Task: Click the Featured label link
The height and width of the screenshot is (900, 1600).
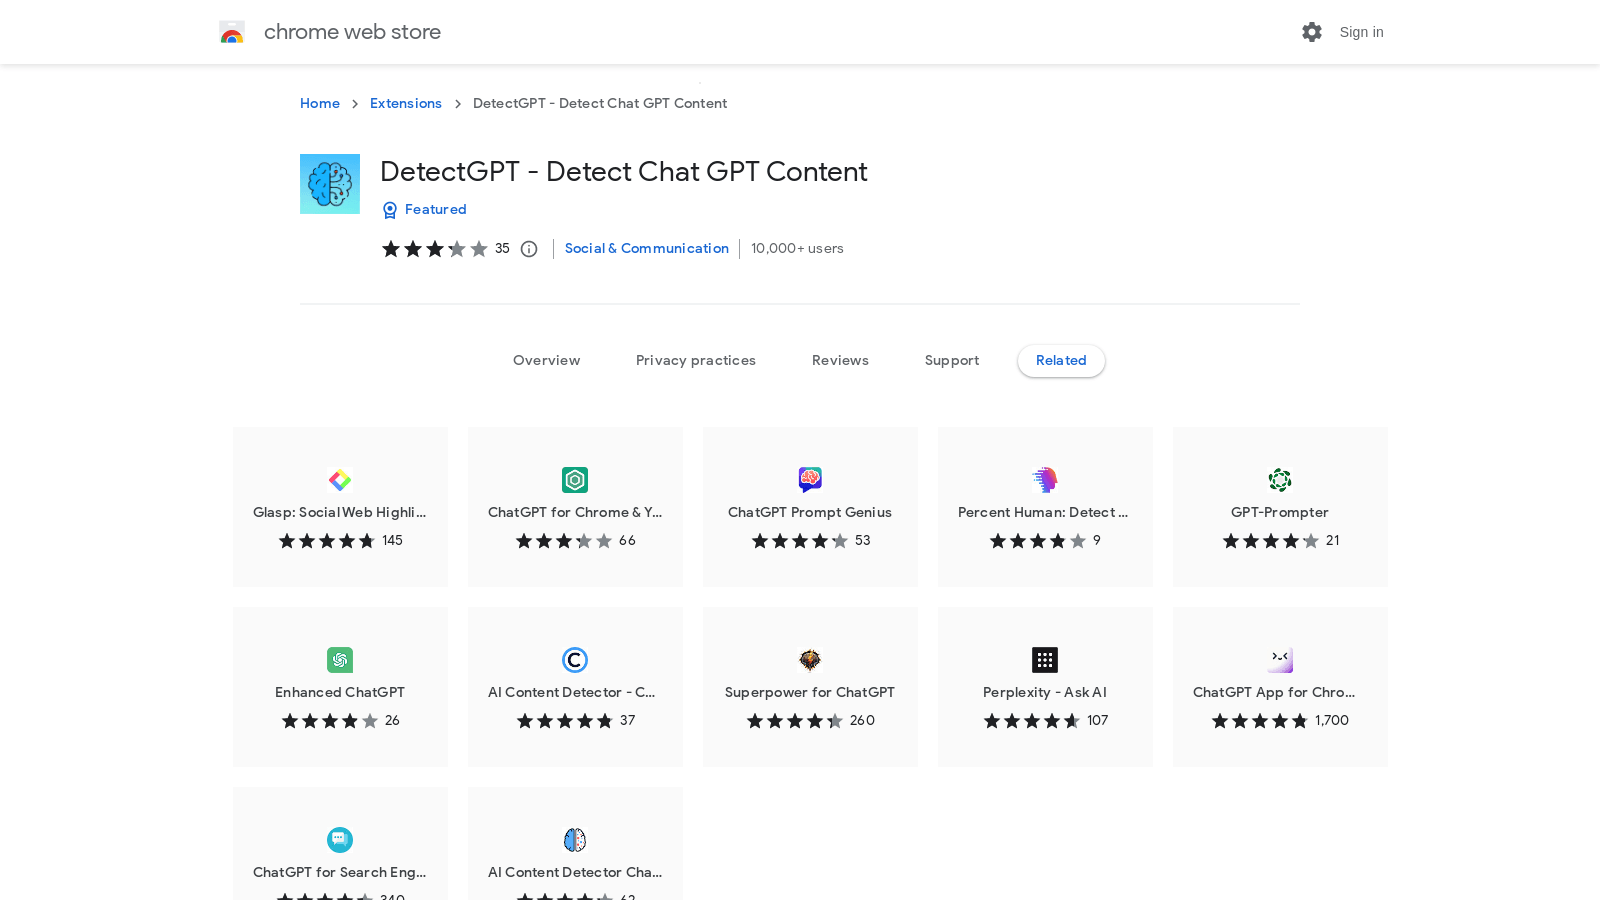Action: (x=436, y=210)
